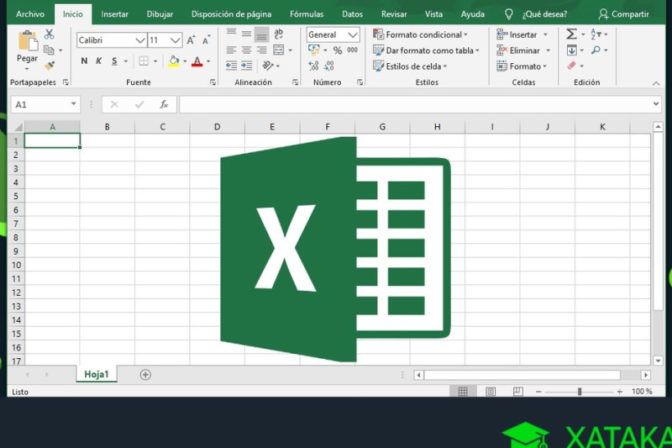This screenshot has width=672, height=448.
Task: Switch to the Fórmulas tab
Action: point(306,14)
